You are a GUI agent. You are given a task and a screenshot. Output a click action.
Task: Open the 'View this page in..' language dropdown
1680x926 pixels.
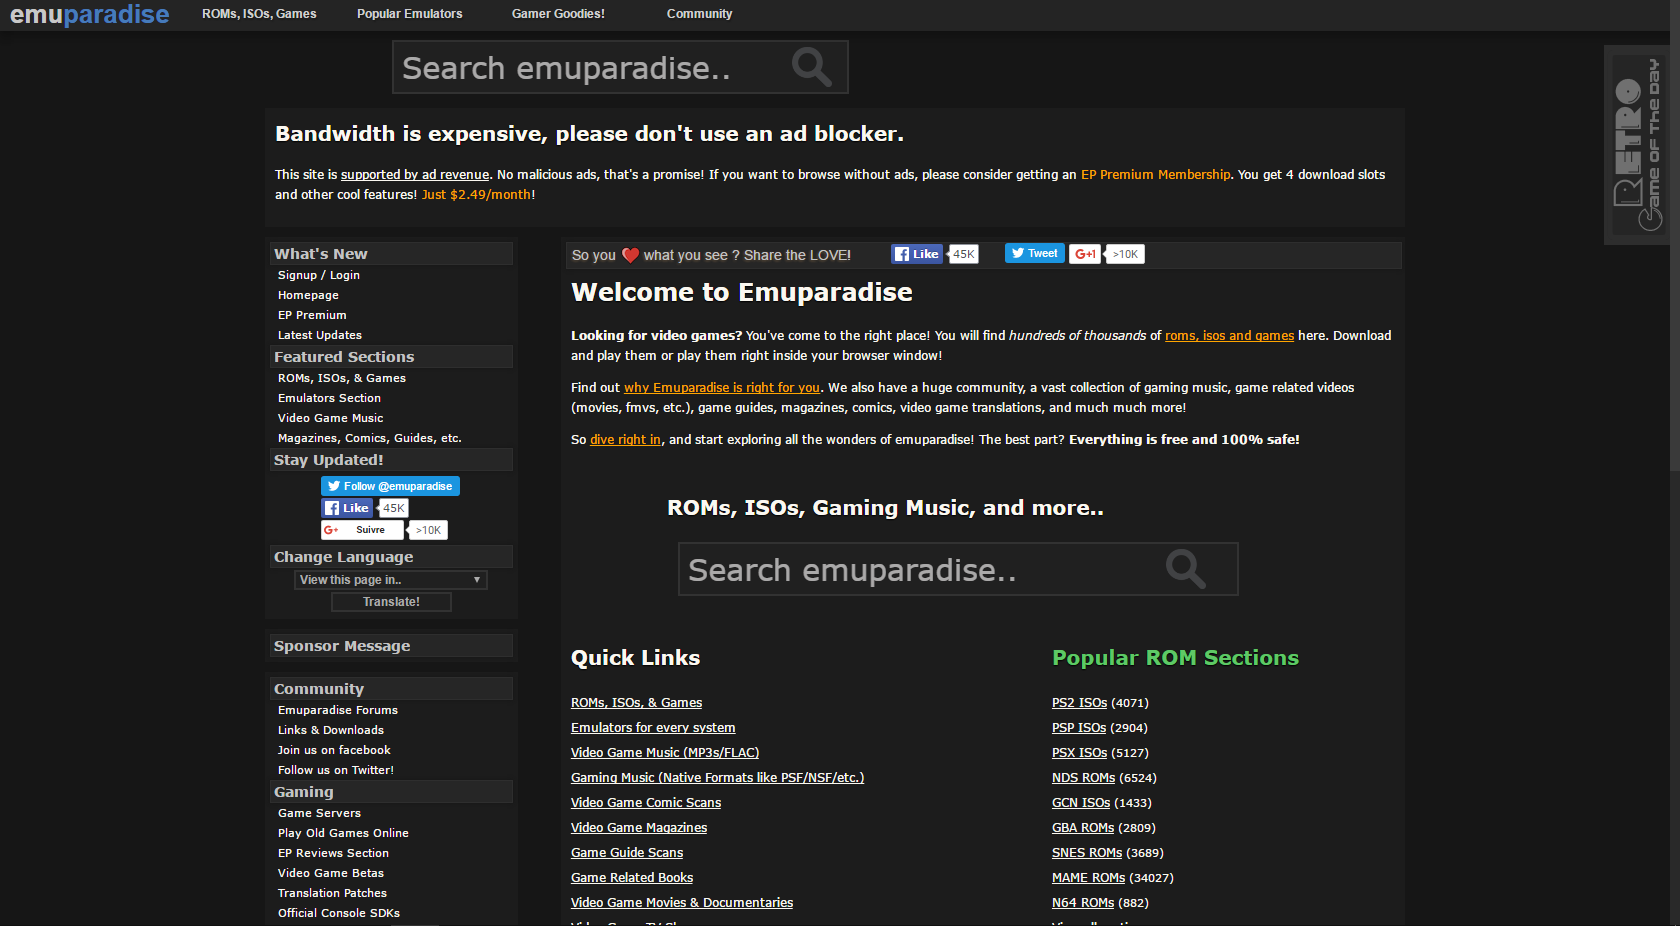coord(390,579)
